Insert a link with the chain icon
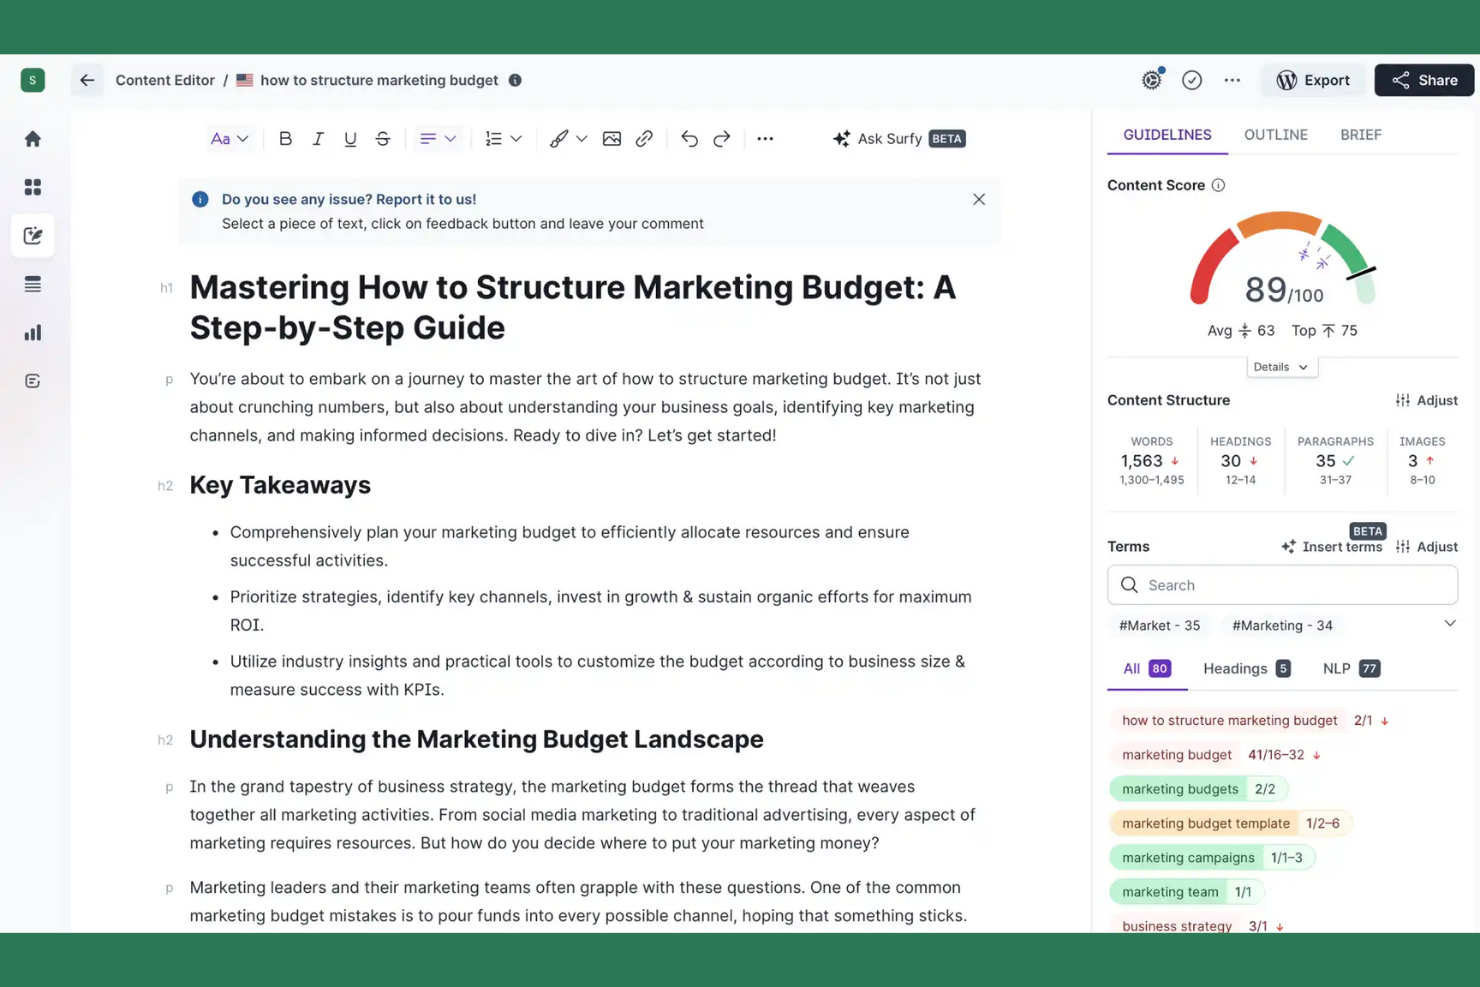1480x987 pixels. (644, 139)
